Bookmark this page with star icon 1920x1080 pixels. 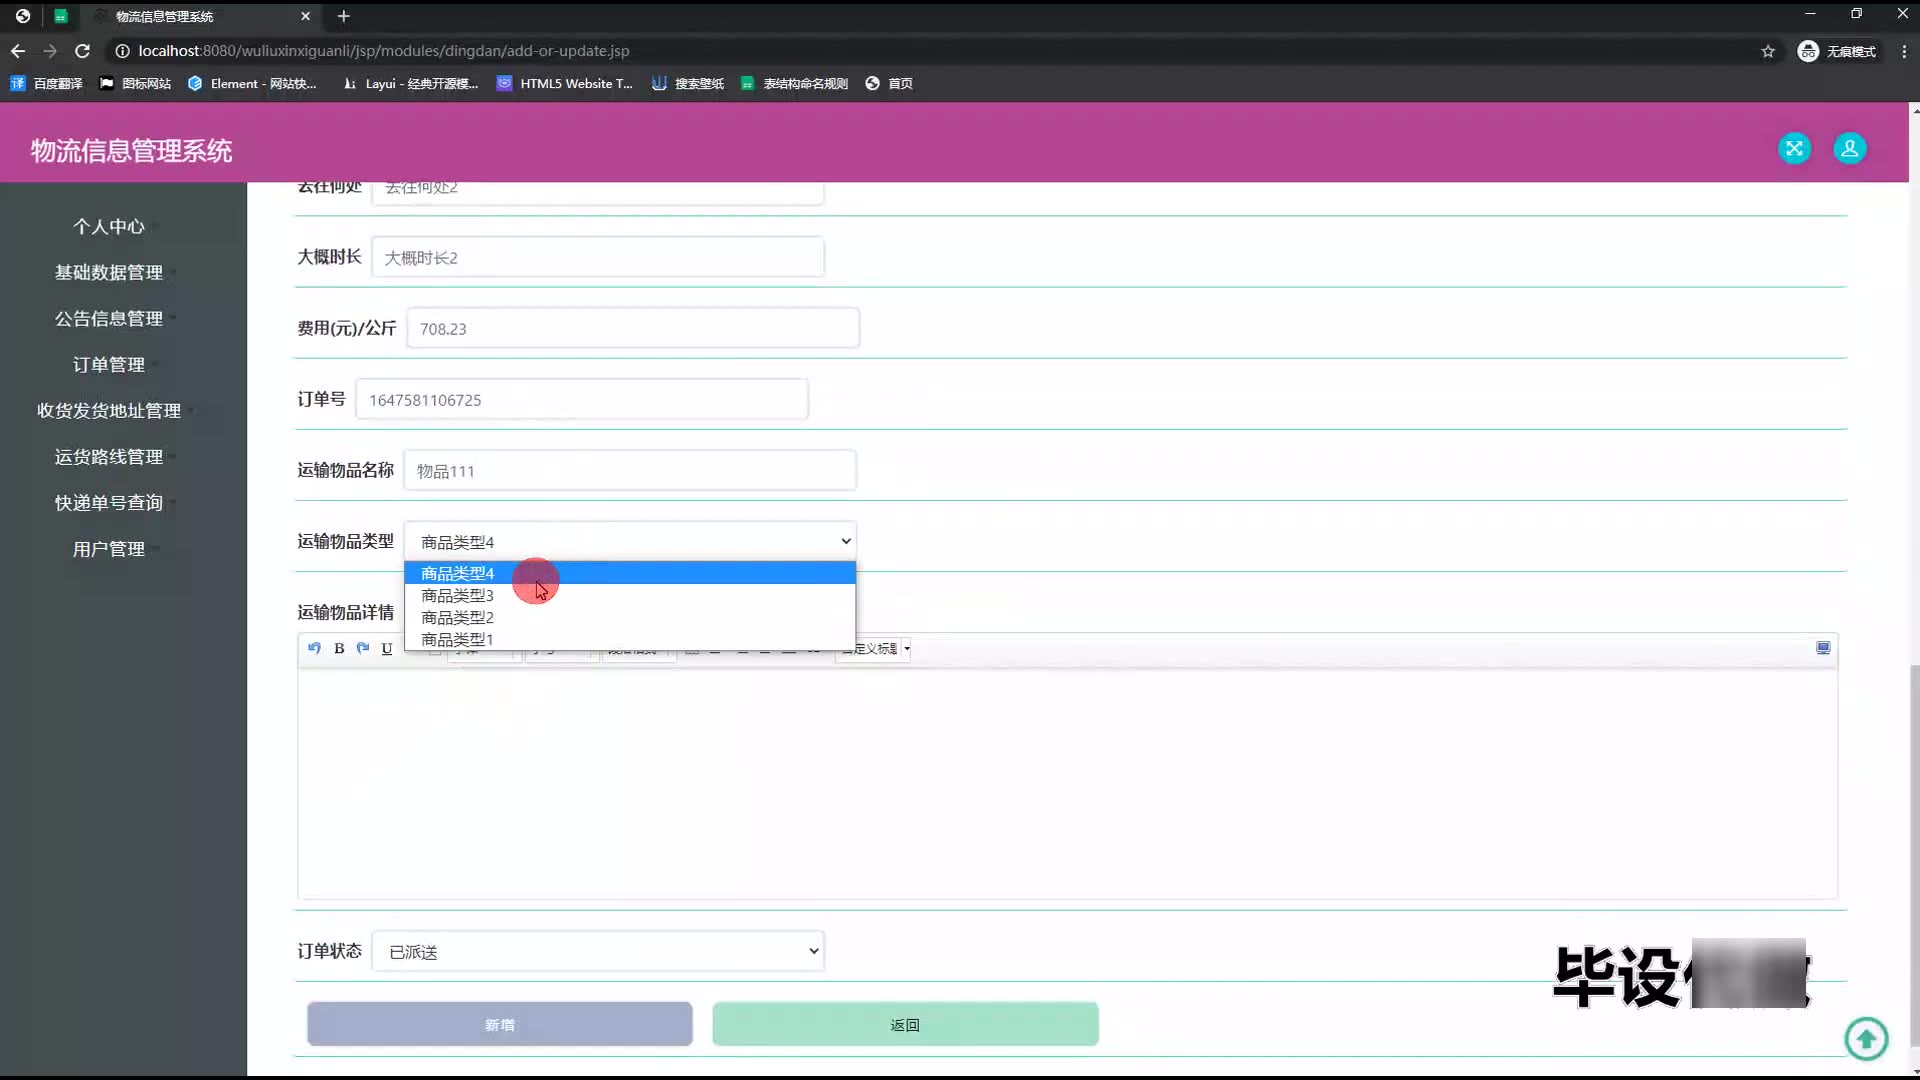[x=1768, y=51]
